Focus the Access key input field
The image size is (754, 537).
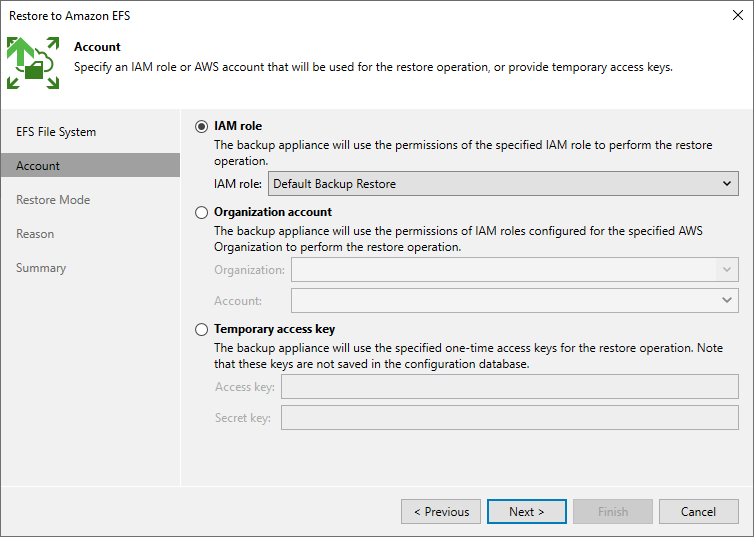point(510,387)
